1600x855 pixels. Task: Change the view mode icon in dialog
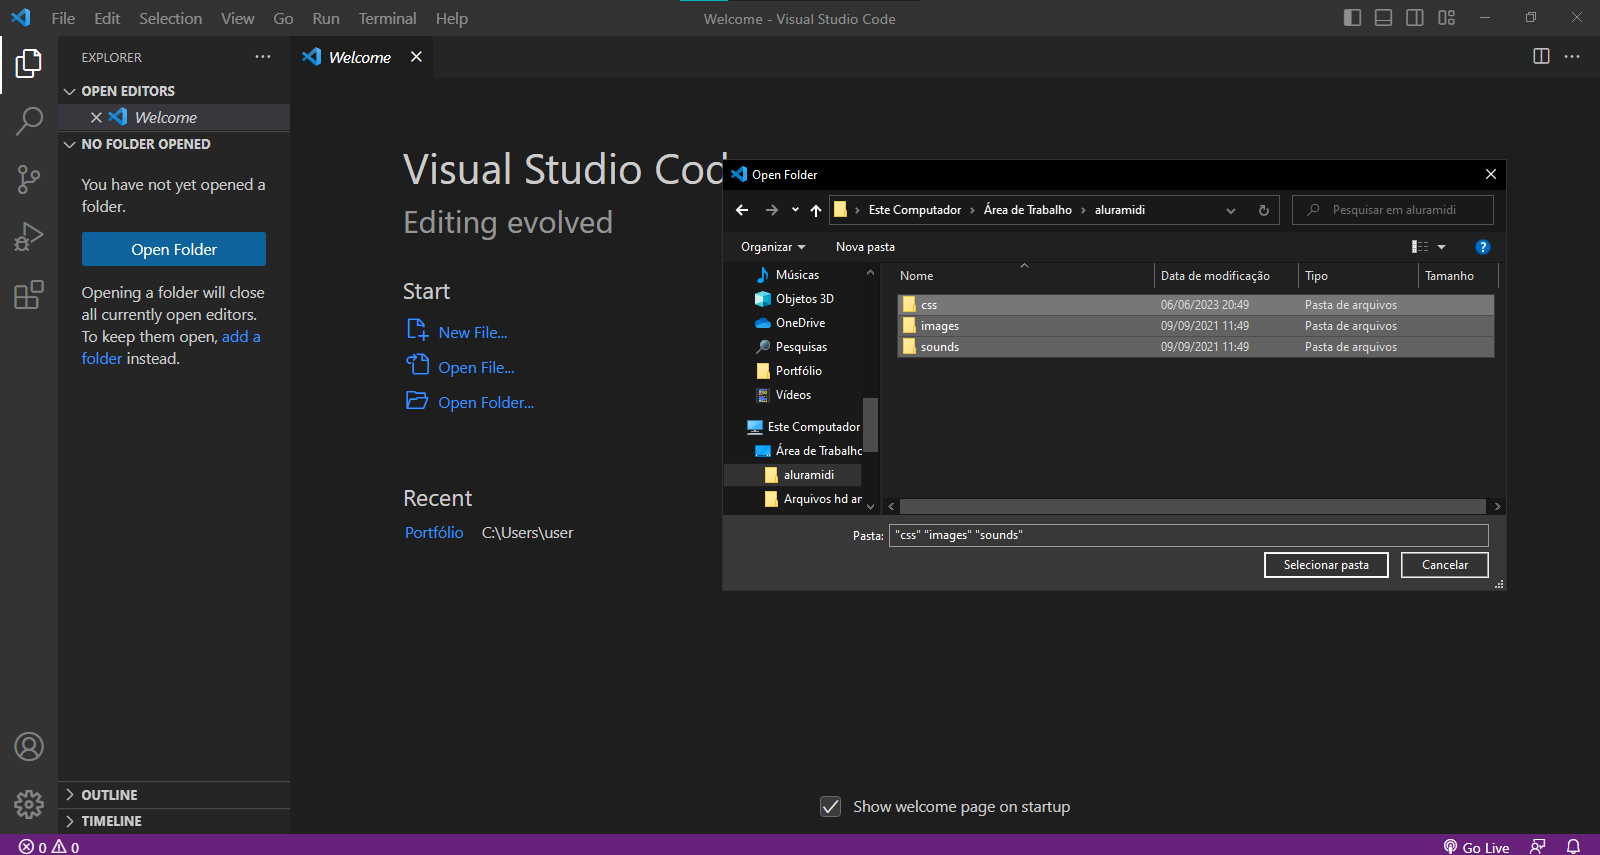(x=1420, y=247)
